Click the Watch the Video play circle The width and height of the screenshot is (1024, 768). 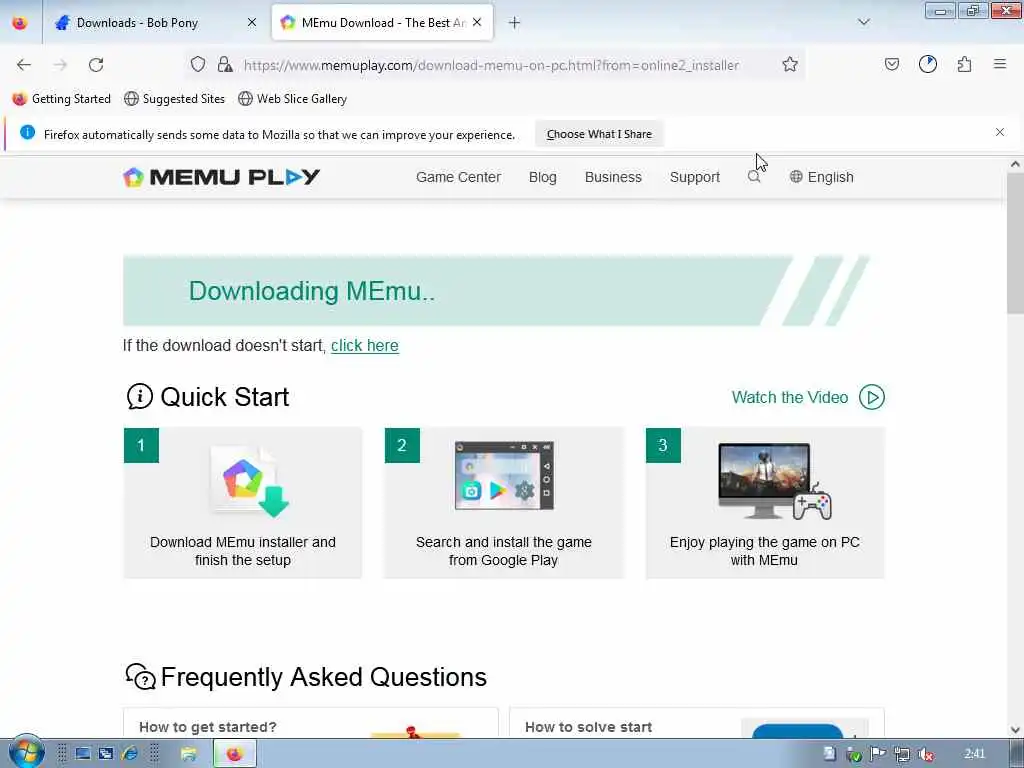(x=871, y=397)
